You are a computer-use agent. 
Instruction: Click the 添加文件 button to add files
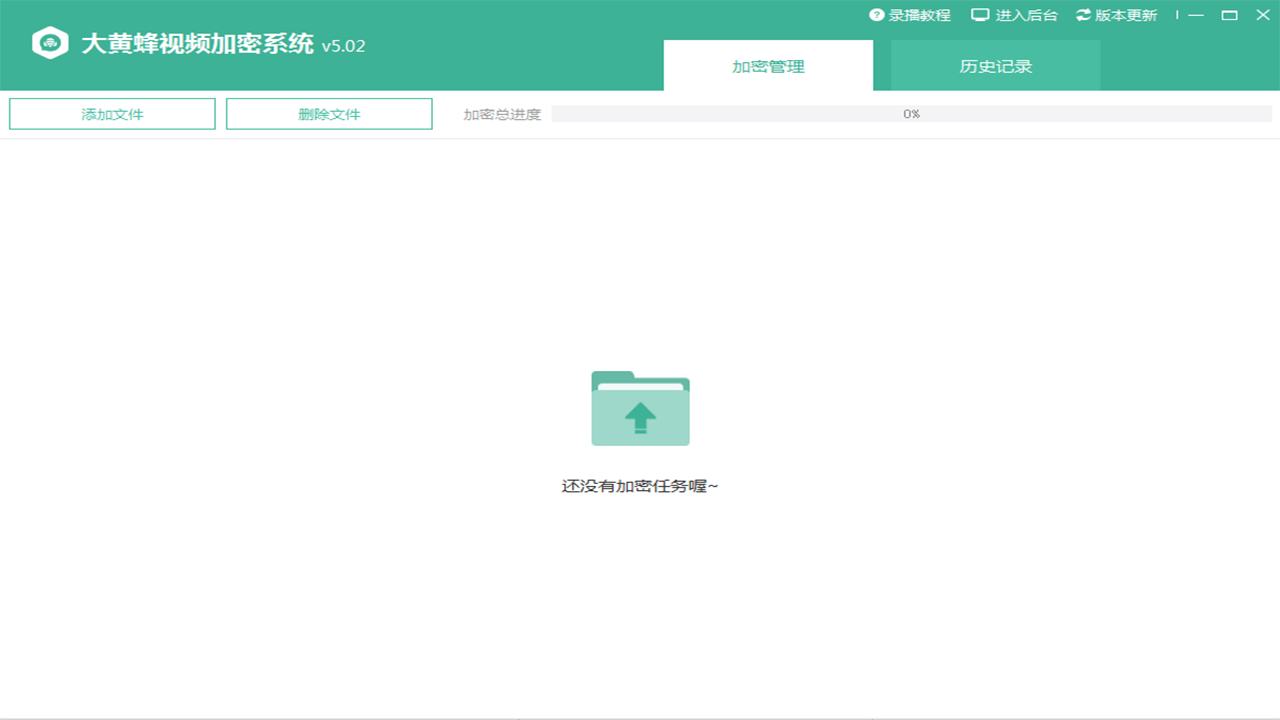(x=112, y=113)
